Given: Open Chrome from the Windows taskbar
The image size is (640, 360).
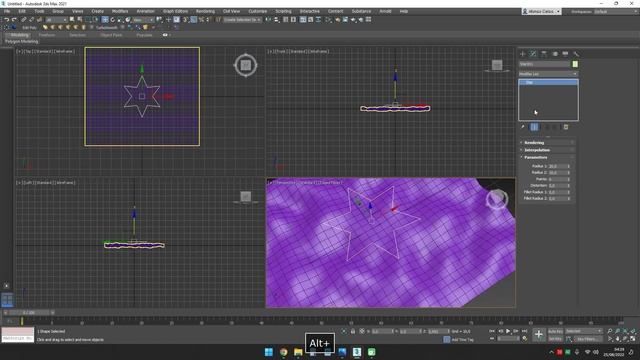Looking at the screenshot, I should [283, 352].
